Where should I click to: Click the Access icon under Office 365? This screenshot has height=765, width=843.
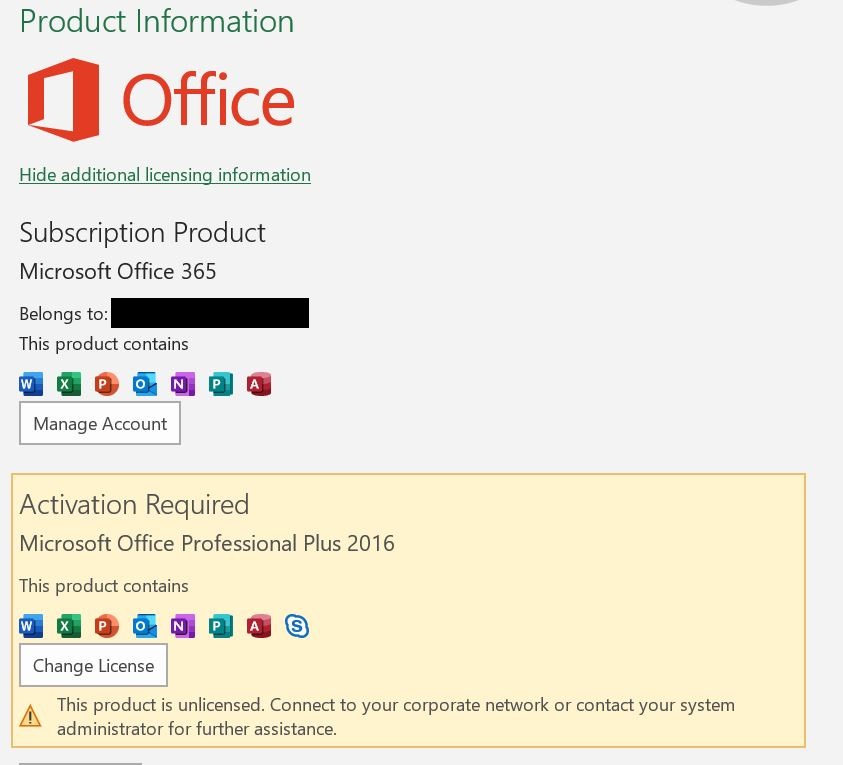259,384
